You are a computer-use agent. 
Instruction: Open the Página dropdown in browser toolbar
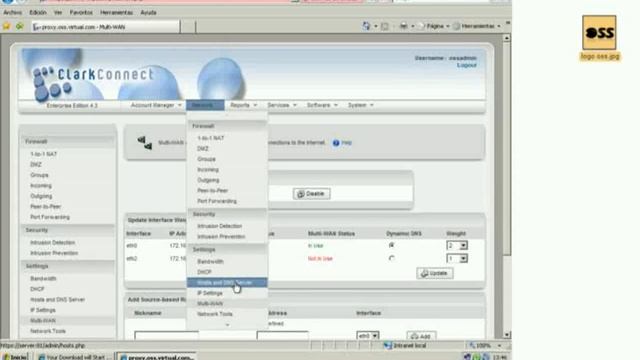point(434,26)
